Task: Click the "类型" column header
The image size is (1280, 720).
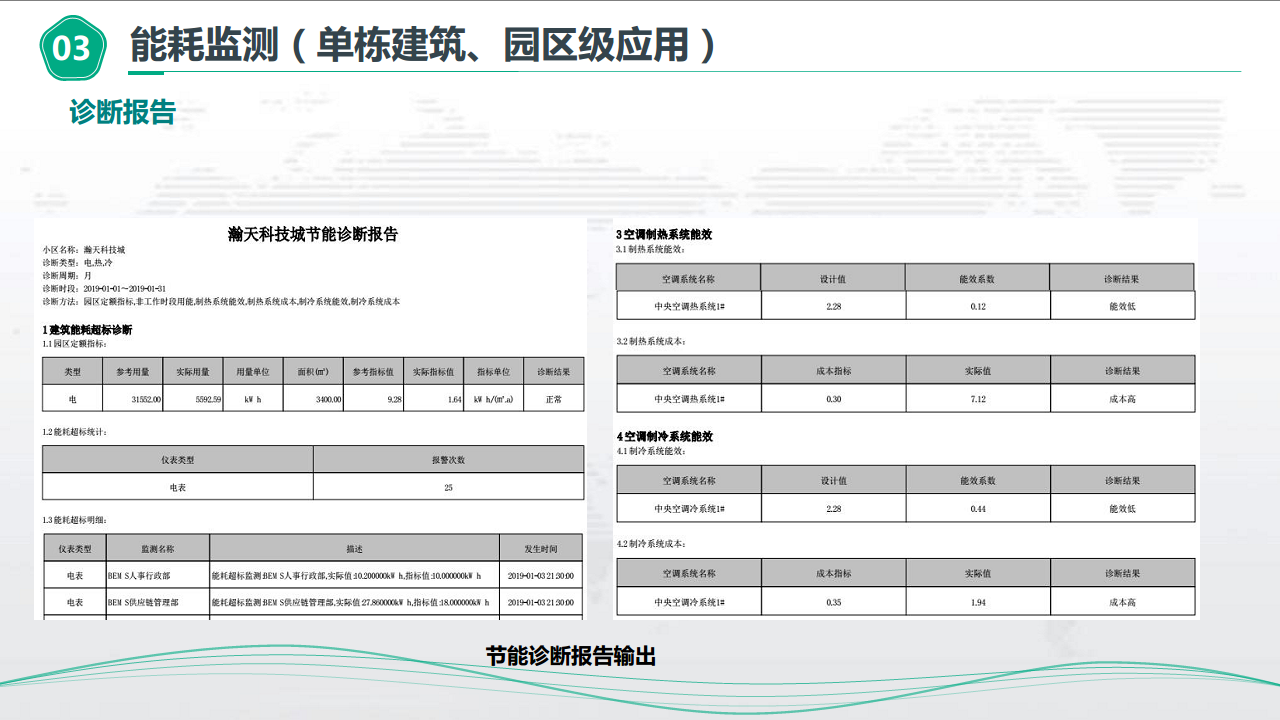Action: click(72, 371)
